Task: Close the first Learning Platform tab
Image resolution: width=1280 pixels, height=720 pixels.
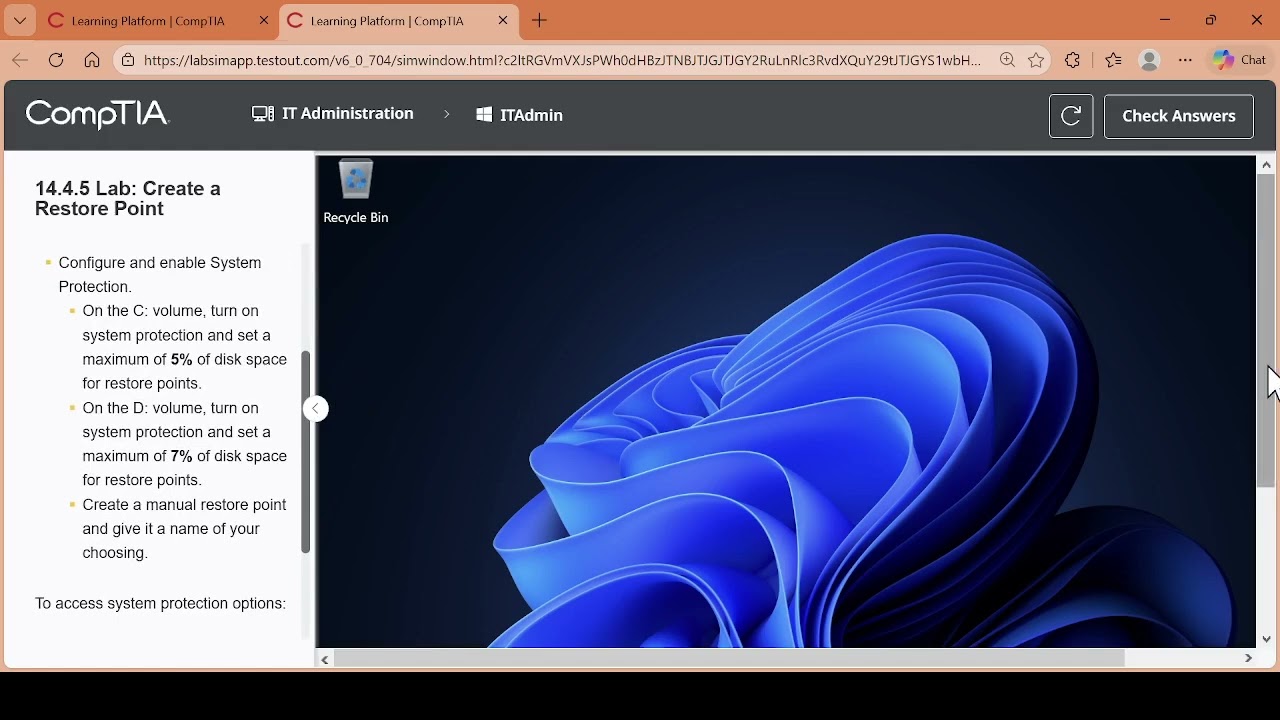Action: tap(264, 21)
